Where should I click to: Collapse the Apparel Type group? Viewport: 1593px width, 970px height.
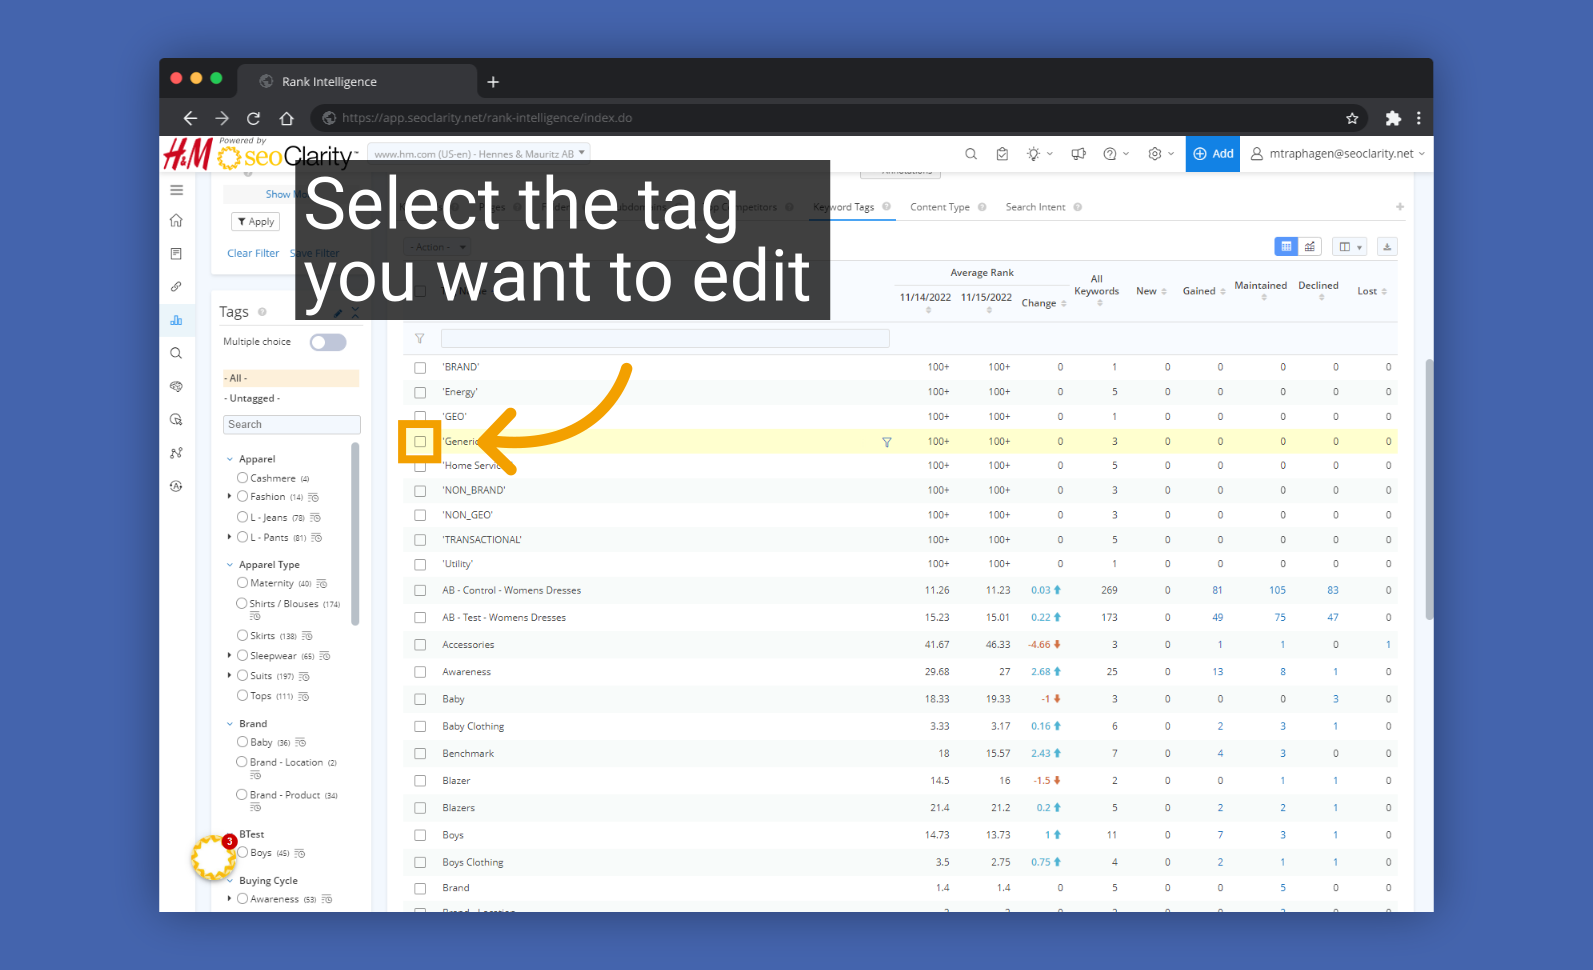tap(230, 565)
